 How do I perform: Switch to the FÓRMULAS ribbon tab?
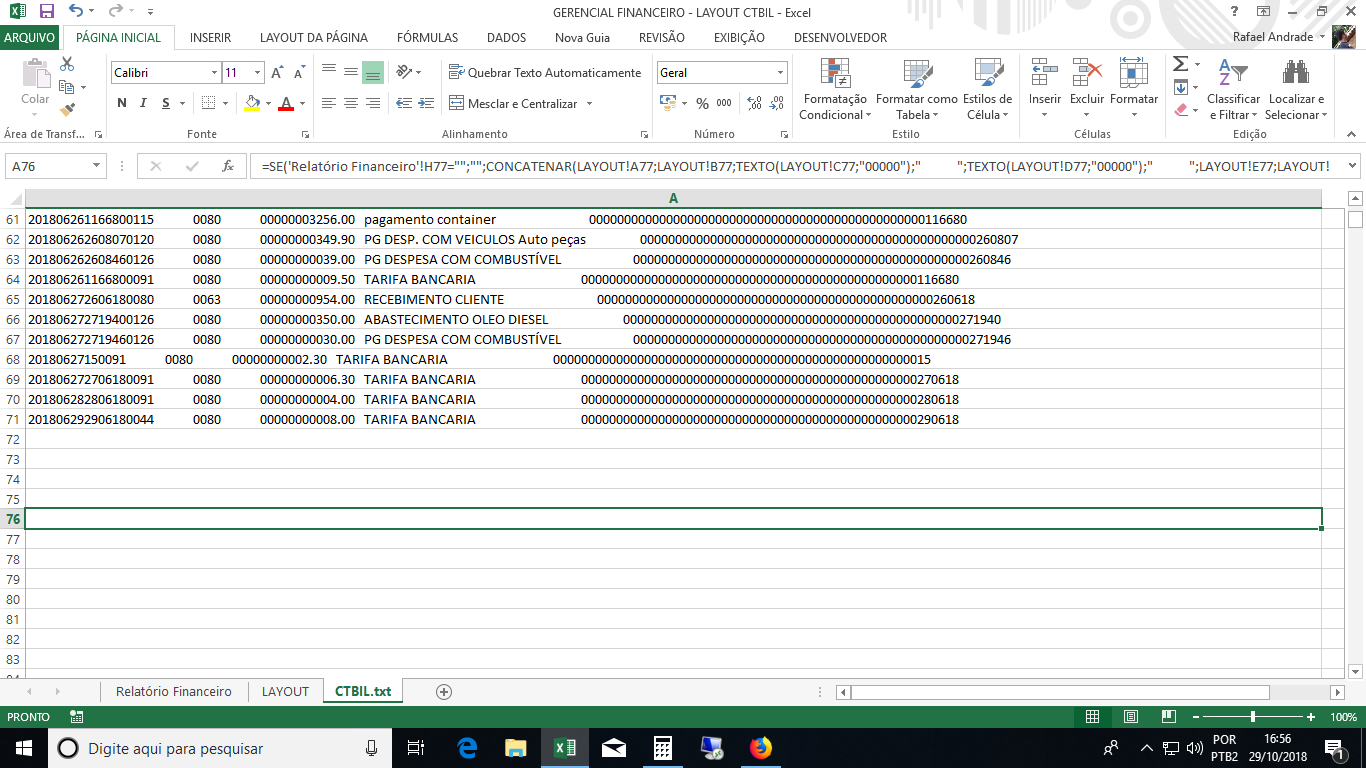(427, 38)
